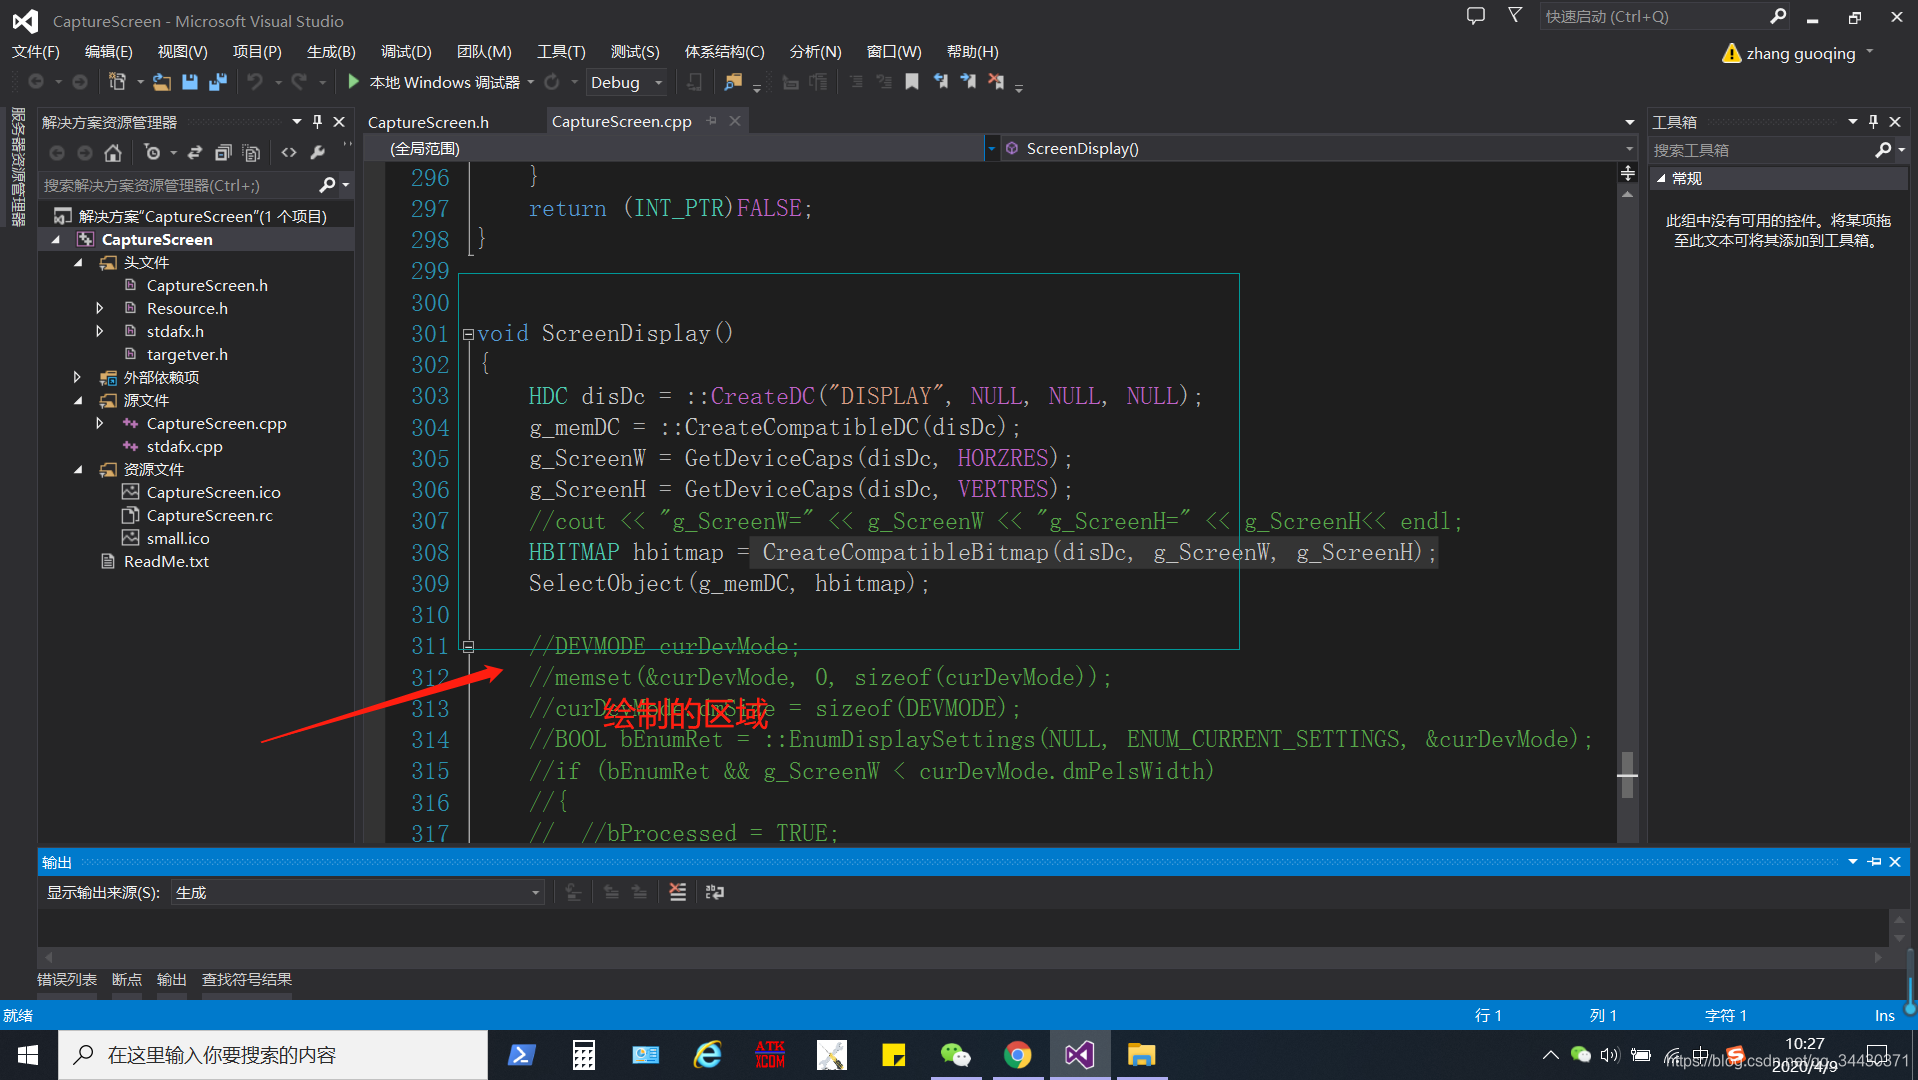The image size is (1918, 1080).
Task: Go to the next bookmark
Action: (968, 82)
